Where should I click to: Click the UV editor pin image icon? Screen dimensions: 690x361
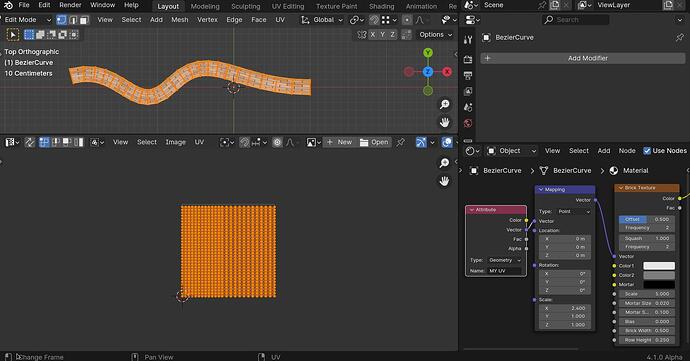pos(400,142)
